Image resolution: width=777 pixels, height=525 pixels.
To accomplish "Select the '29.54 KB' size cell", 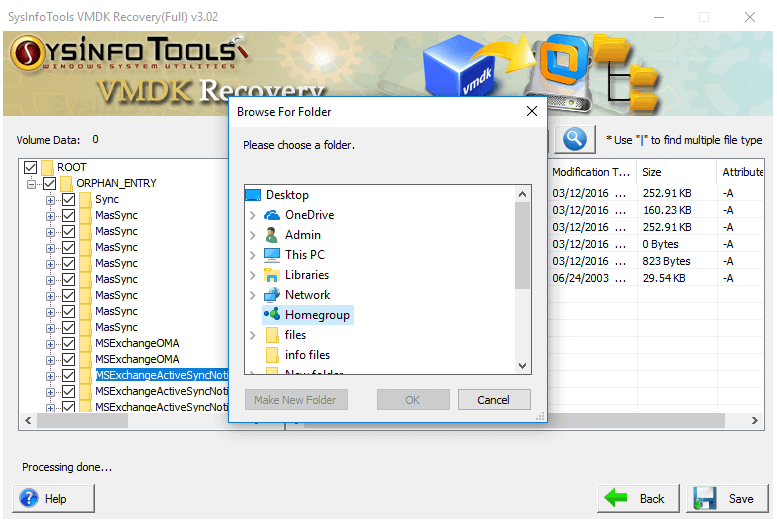I will (664, 278).
